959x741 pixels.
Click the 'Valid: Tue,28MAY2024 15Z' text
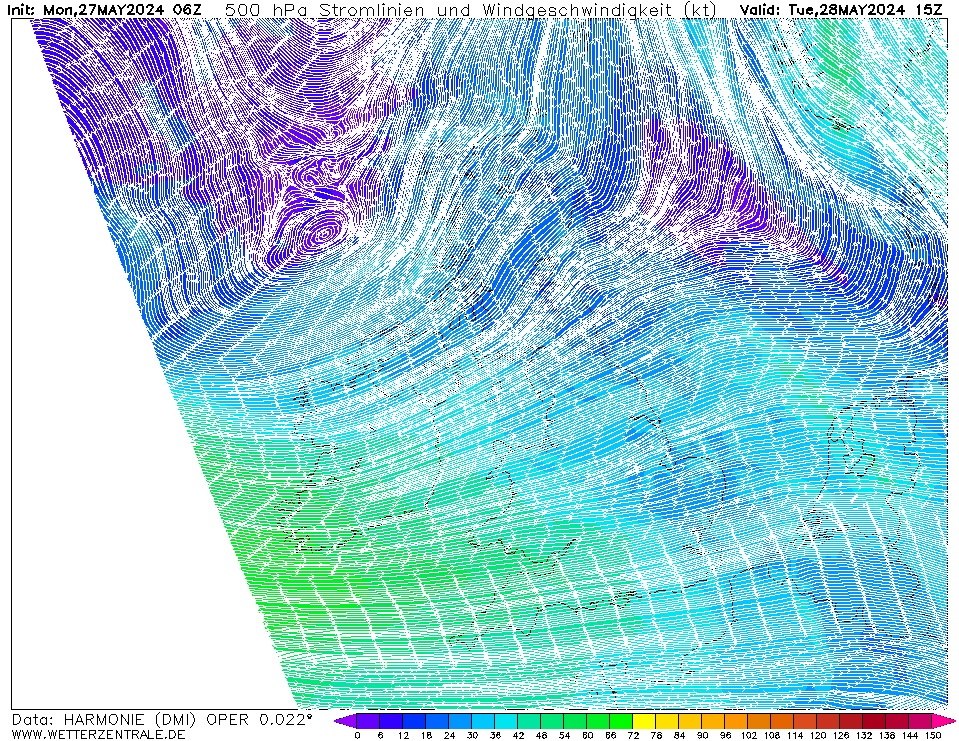click(x=842, y=10)
